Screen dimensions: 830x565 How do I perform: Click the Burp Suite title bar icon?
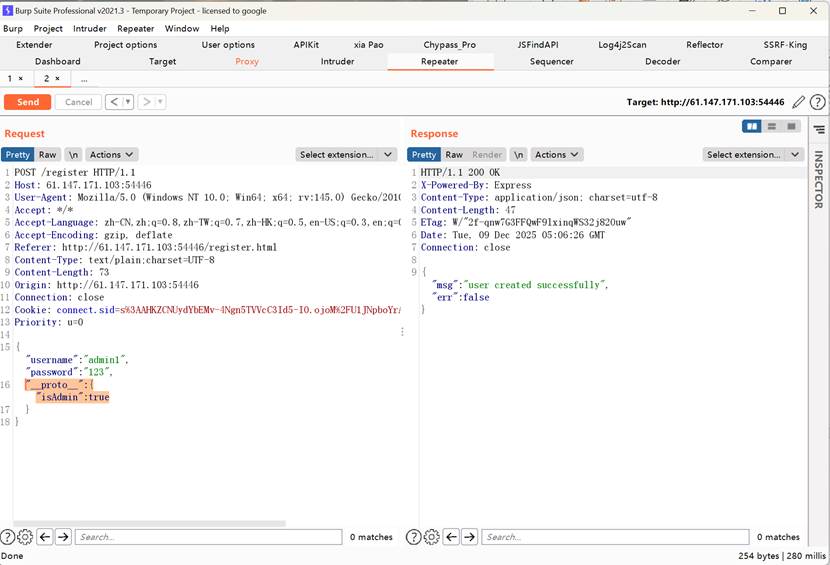point(7,11)
